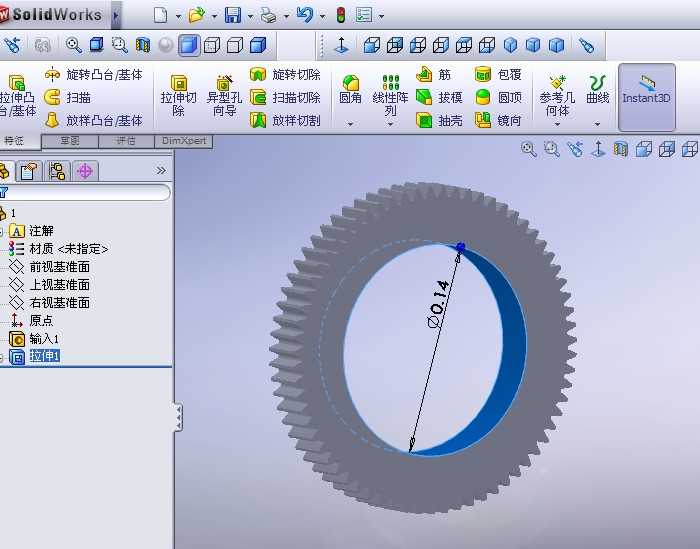Select the 拉伸切除 extruded cut tool

(x=178, y=97)
